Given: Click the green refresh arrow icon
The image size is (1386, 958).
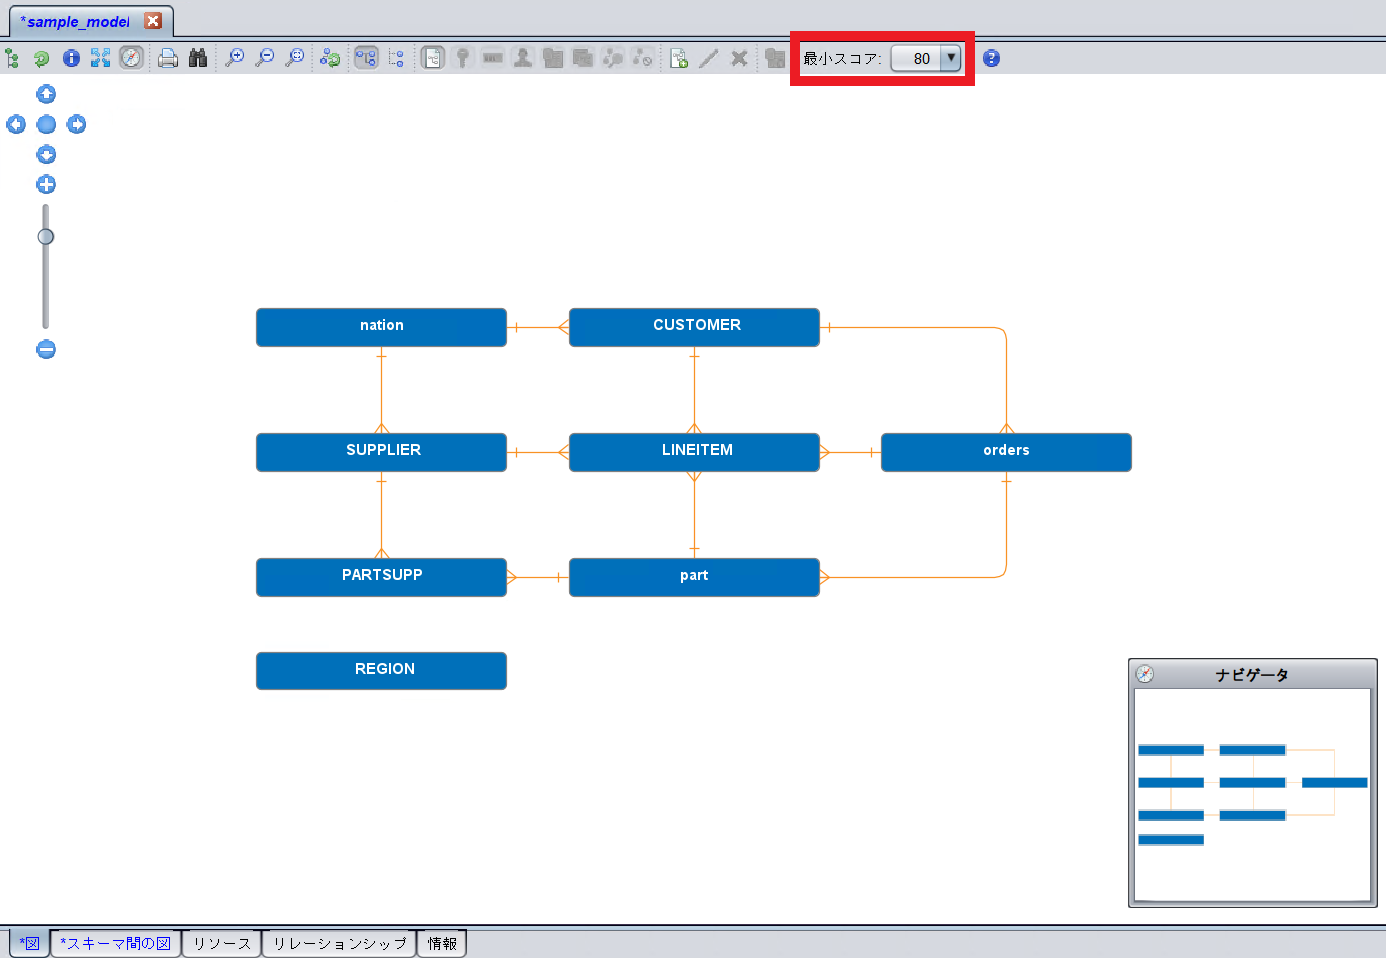Looking at the screenshot, I should coord(41,58).
